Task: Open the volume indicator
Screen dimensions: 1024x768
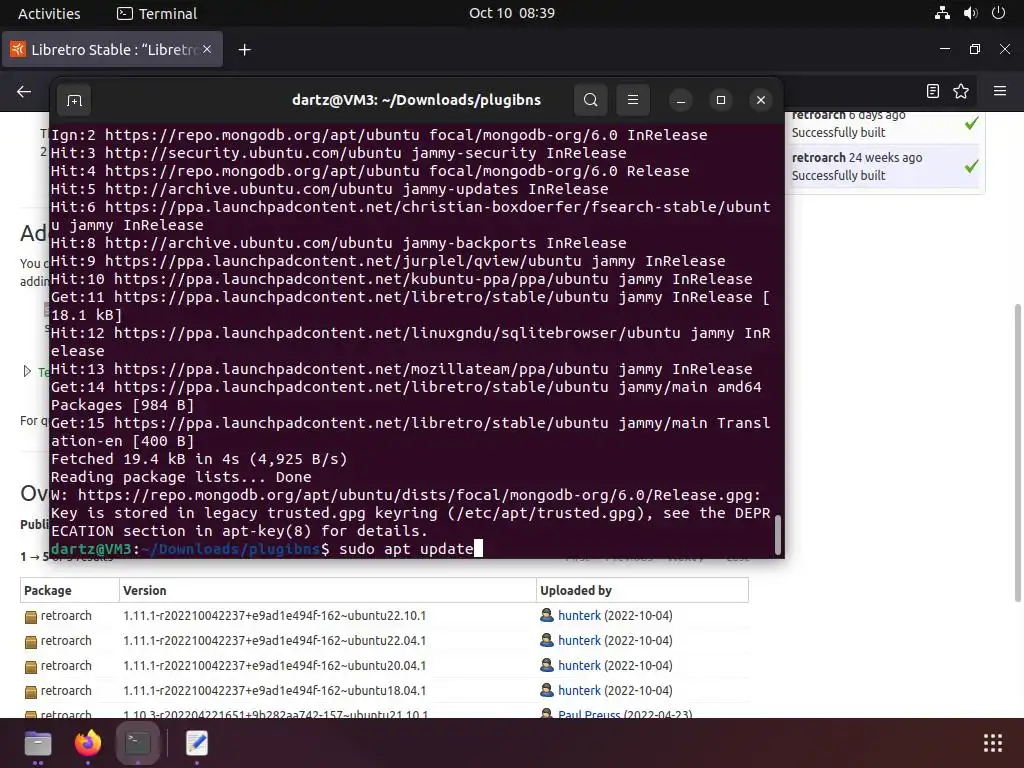Action: pyautogui.click(x=970, y=13)
